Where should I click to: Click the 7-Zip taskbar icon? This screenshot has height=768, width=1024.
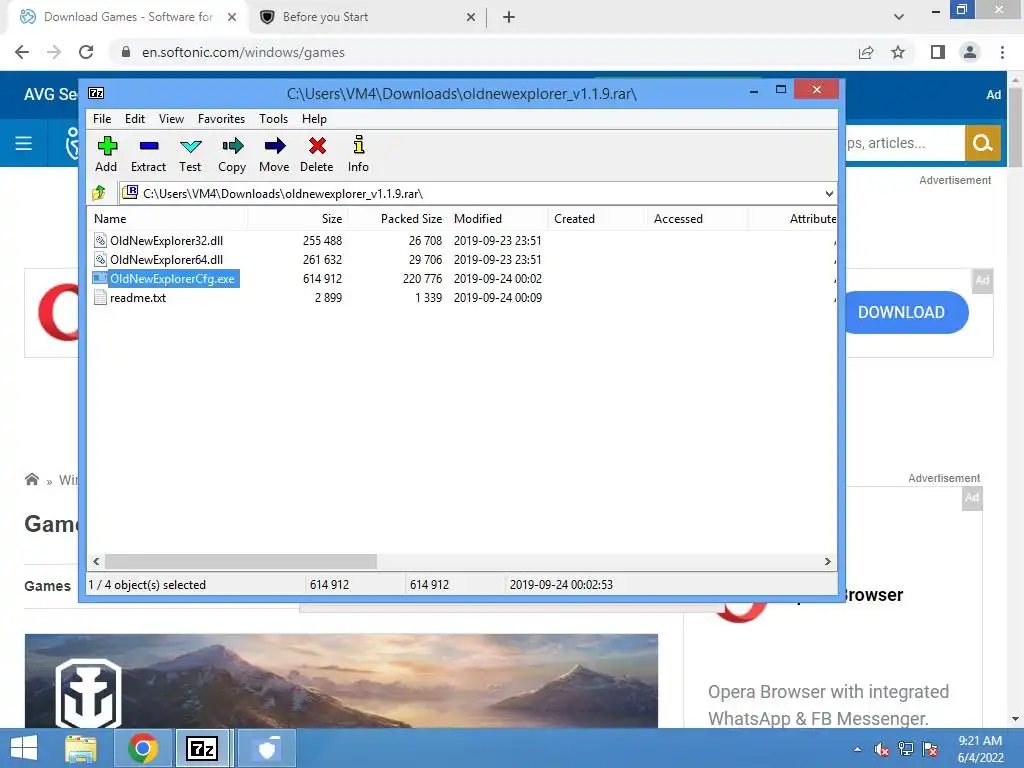[202, 748]
